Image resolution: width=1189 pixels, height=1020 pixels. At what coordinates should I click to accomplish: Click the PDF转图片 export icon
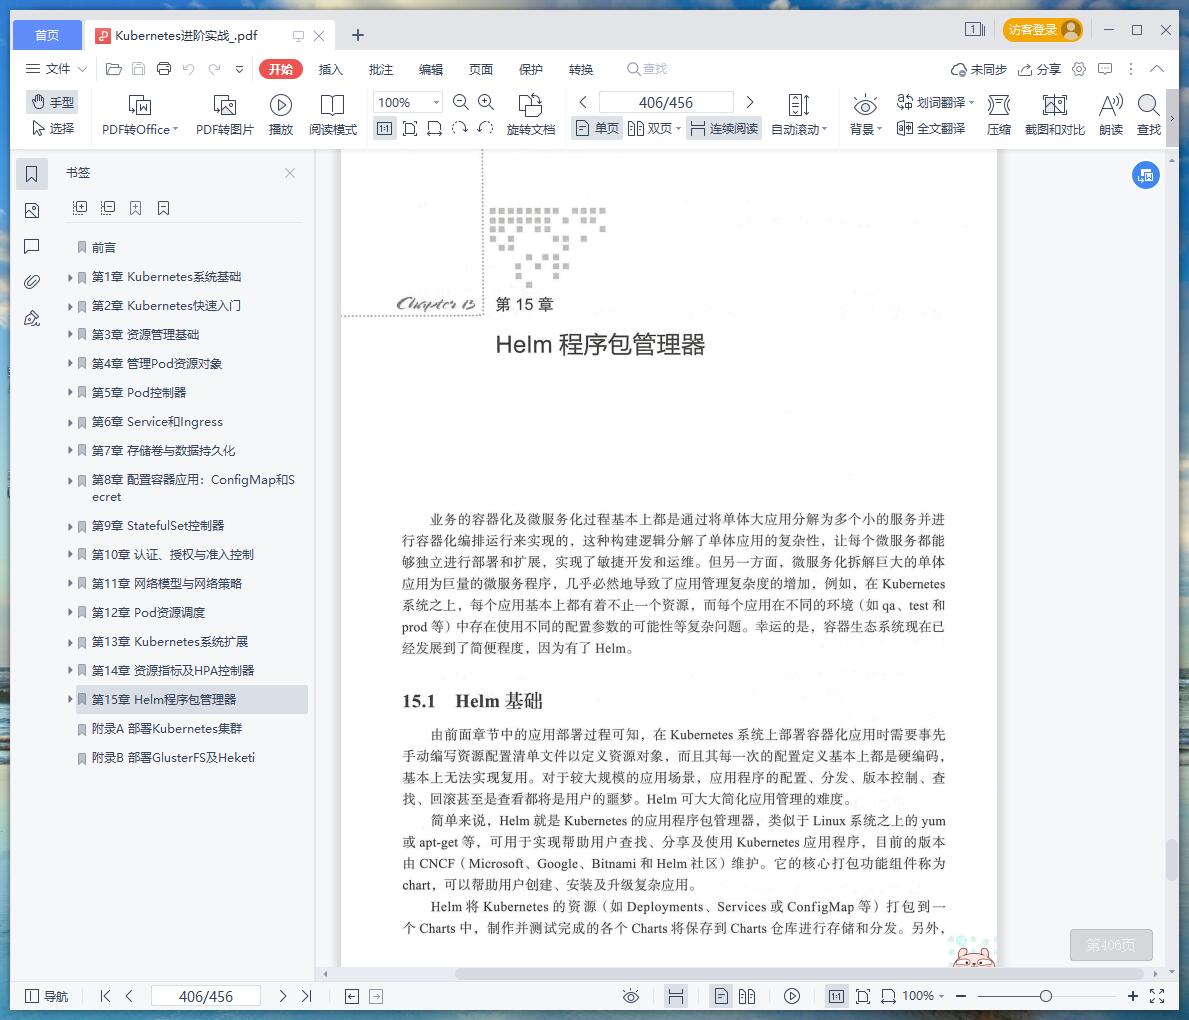pyautogui.click(x=224, y=115)
